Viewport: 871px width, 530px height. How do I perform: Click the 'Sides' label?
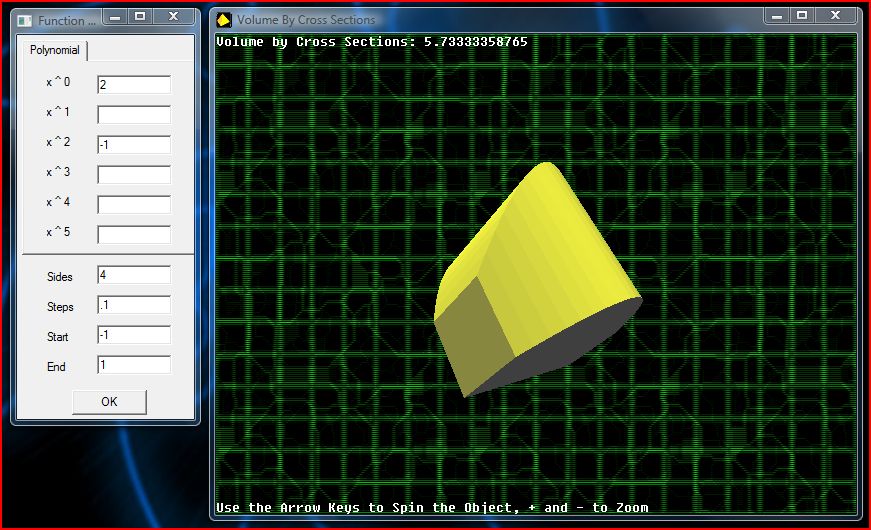[59, 277]
